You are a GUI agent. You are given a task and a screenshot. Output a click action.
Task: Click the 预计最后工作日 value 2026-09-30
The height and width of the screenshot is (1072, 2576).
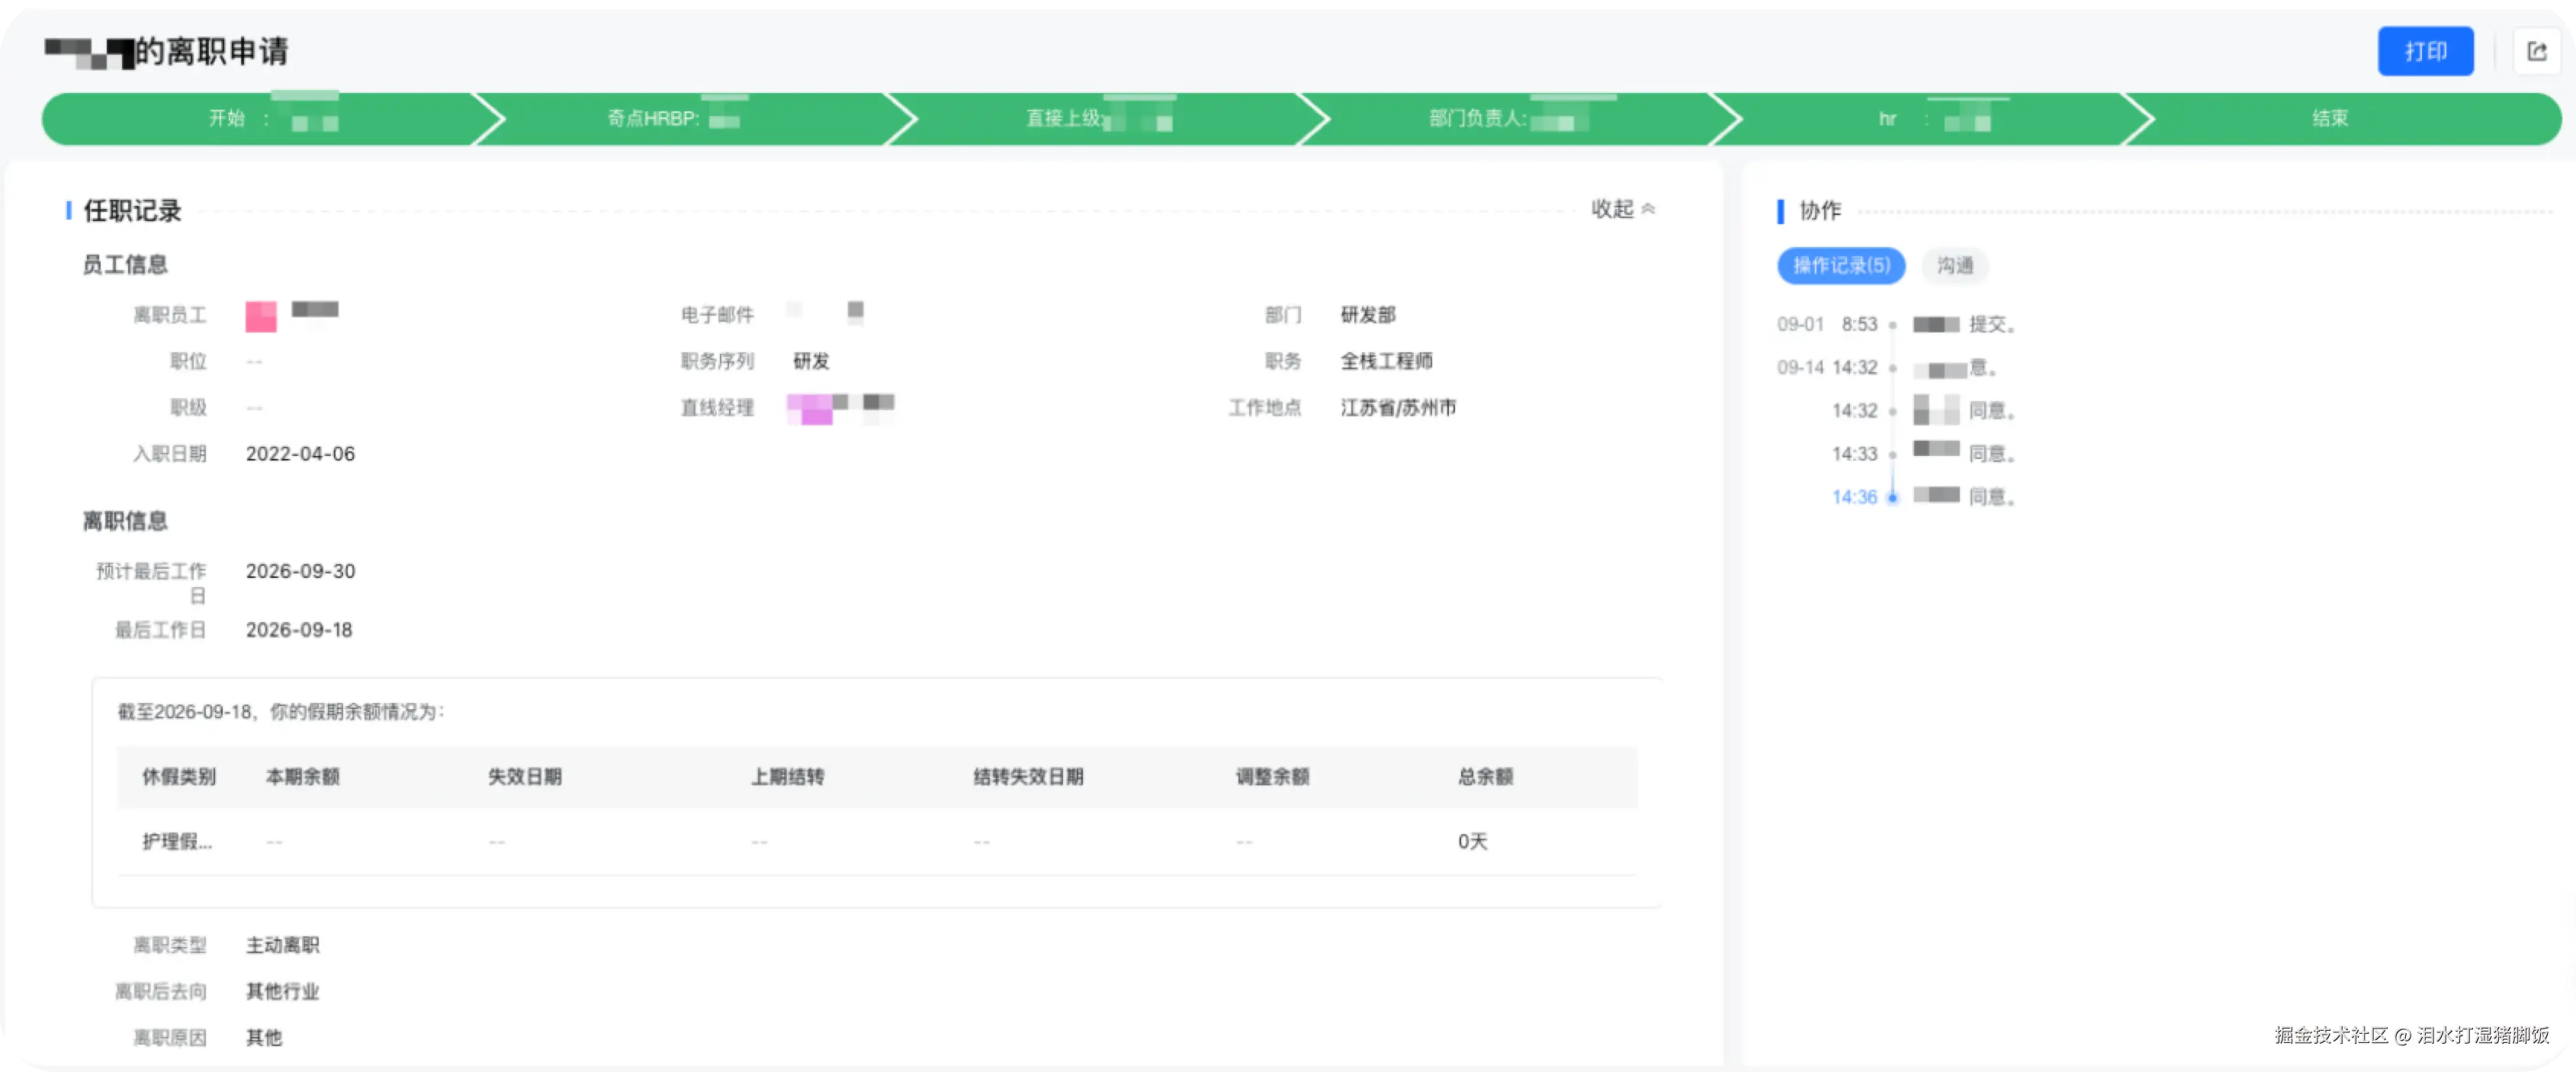[300, 571]
